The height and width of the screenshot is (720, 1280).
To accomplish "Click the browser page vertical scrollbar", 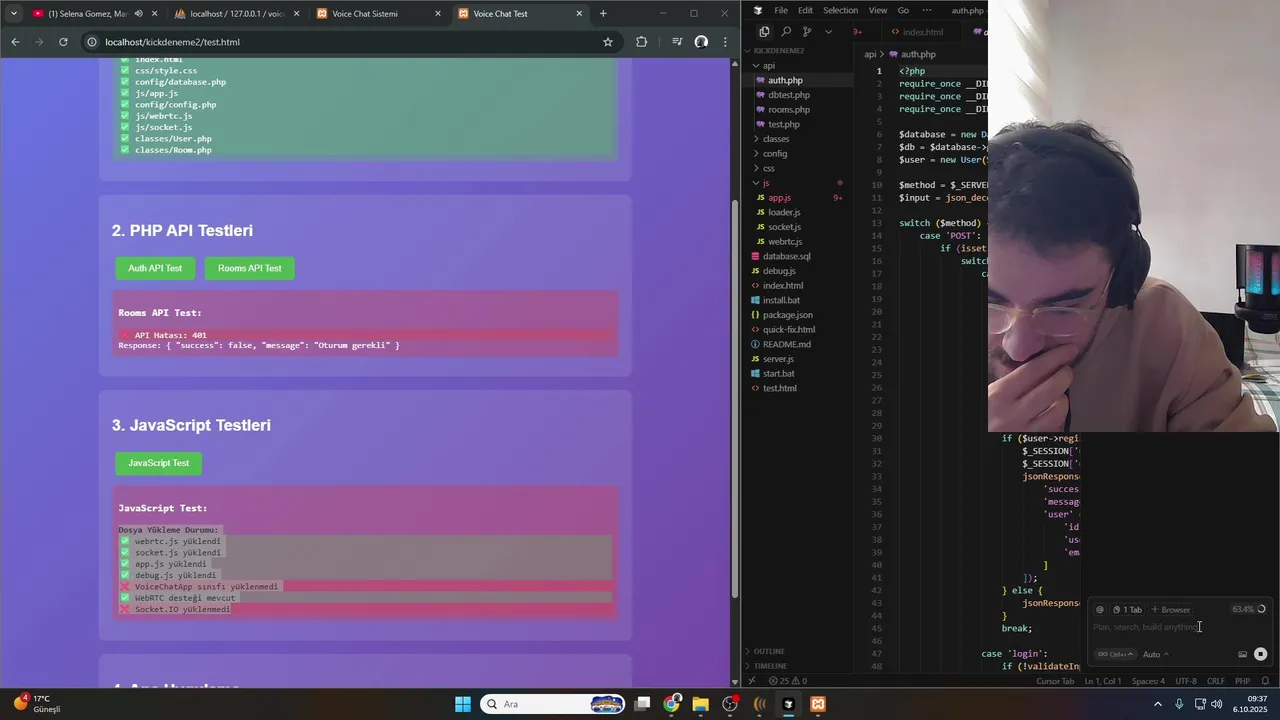I will [x=735, y=400].
